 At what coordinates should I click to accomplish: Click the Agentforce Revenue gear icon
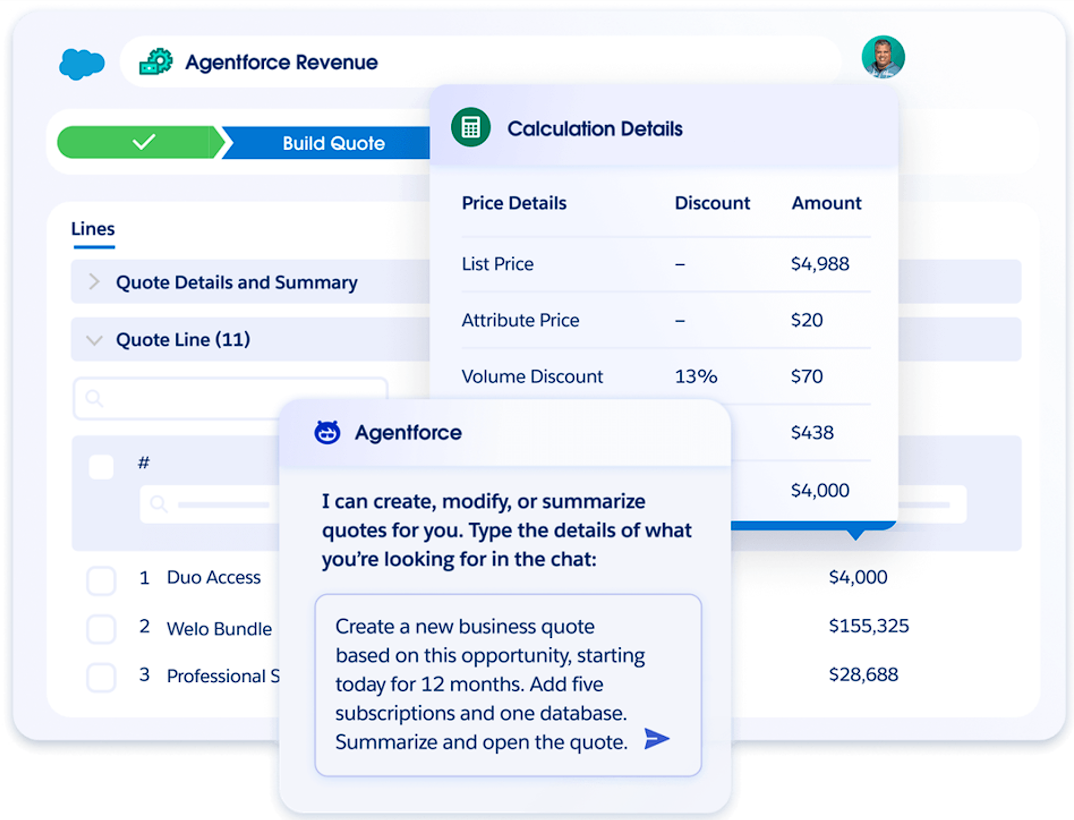coord(156,62)
